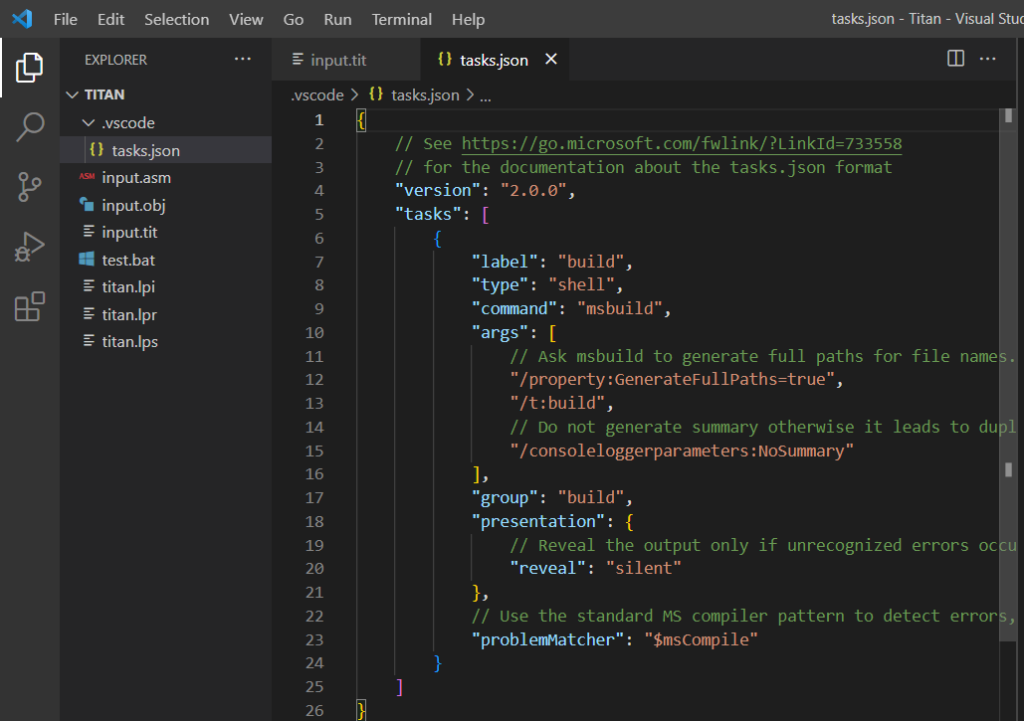Screen dimensions: 1024x721
Task: Switch to the input.tit editor tab
Action: tap(346, 59)
